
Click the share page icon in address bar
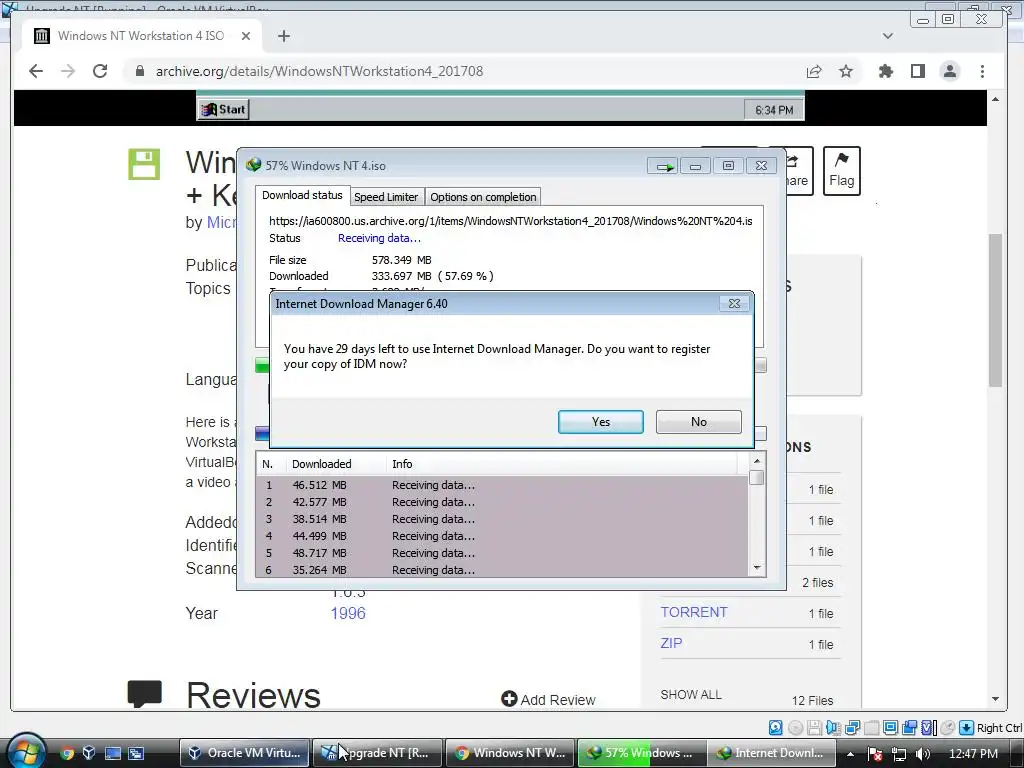tap(814, 71)
